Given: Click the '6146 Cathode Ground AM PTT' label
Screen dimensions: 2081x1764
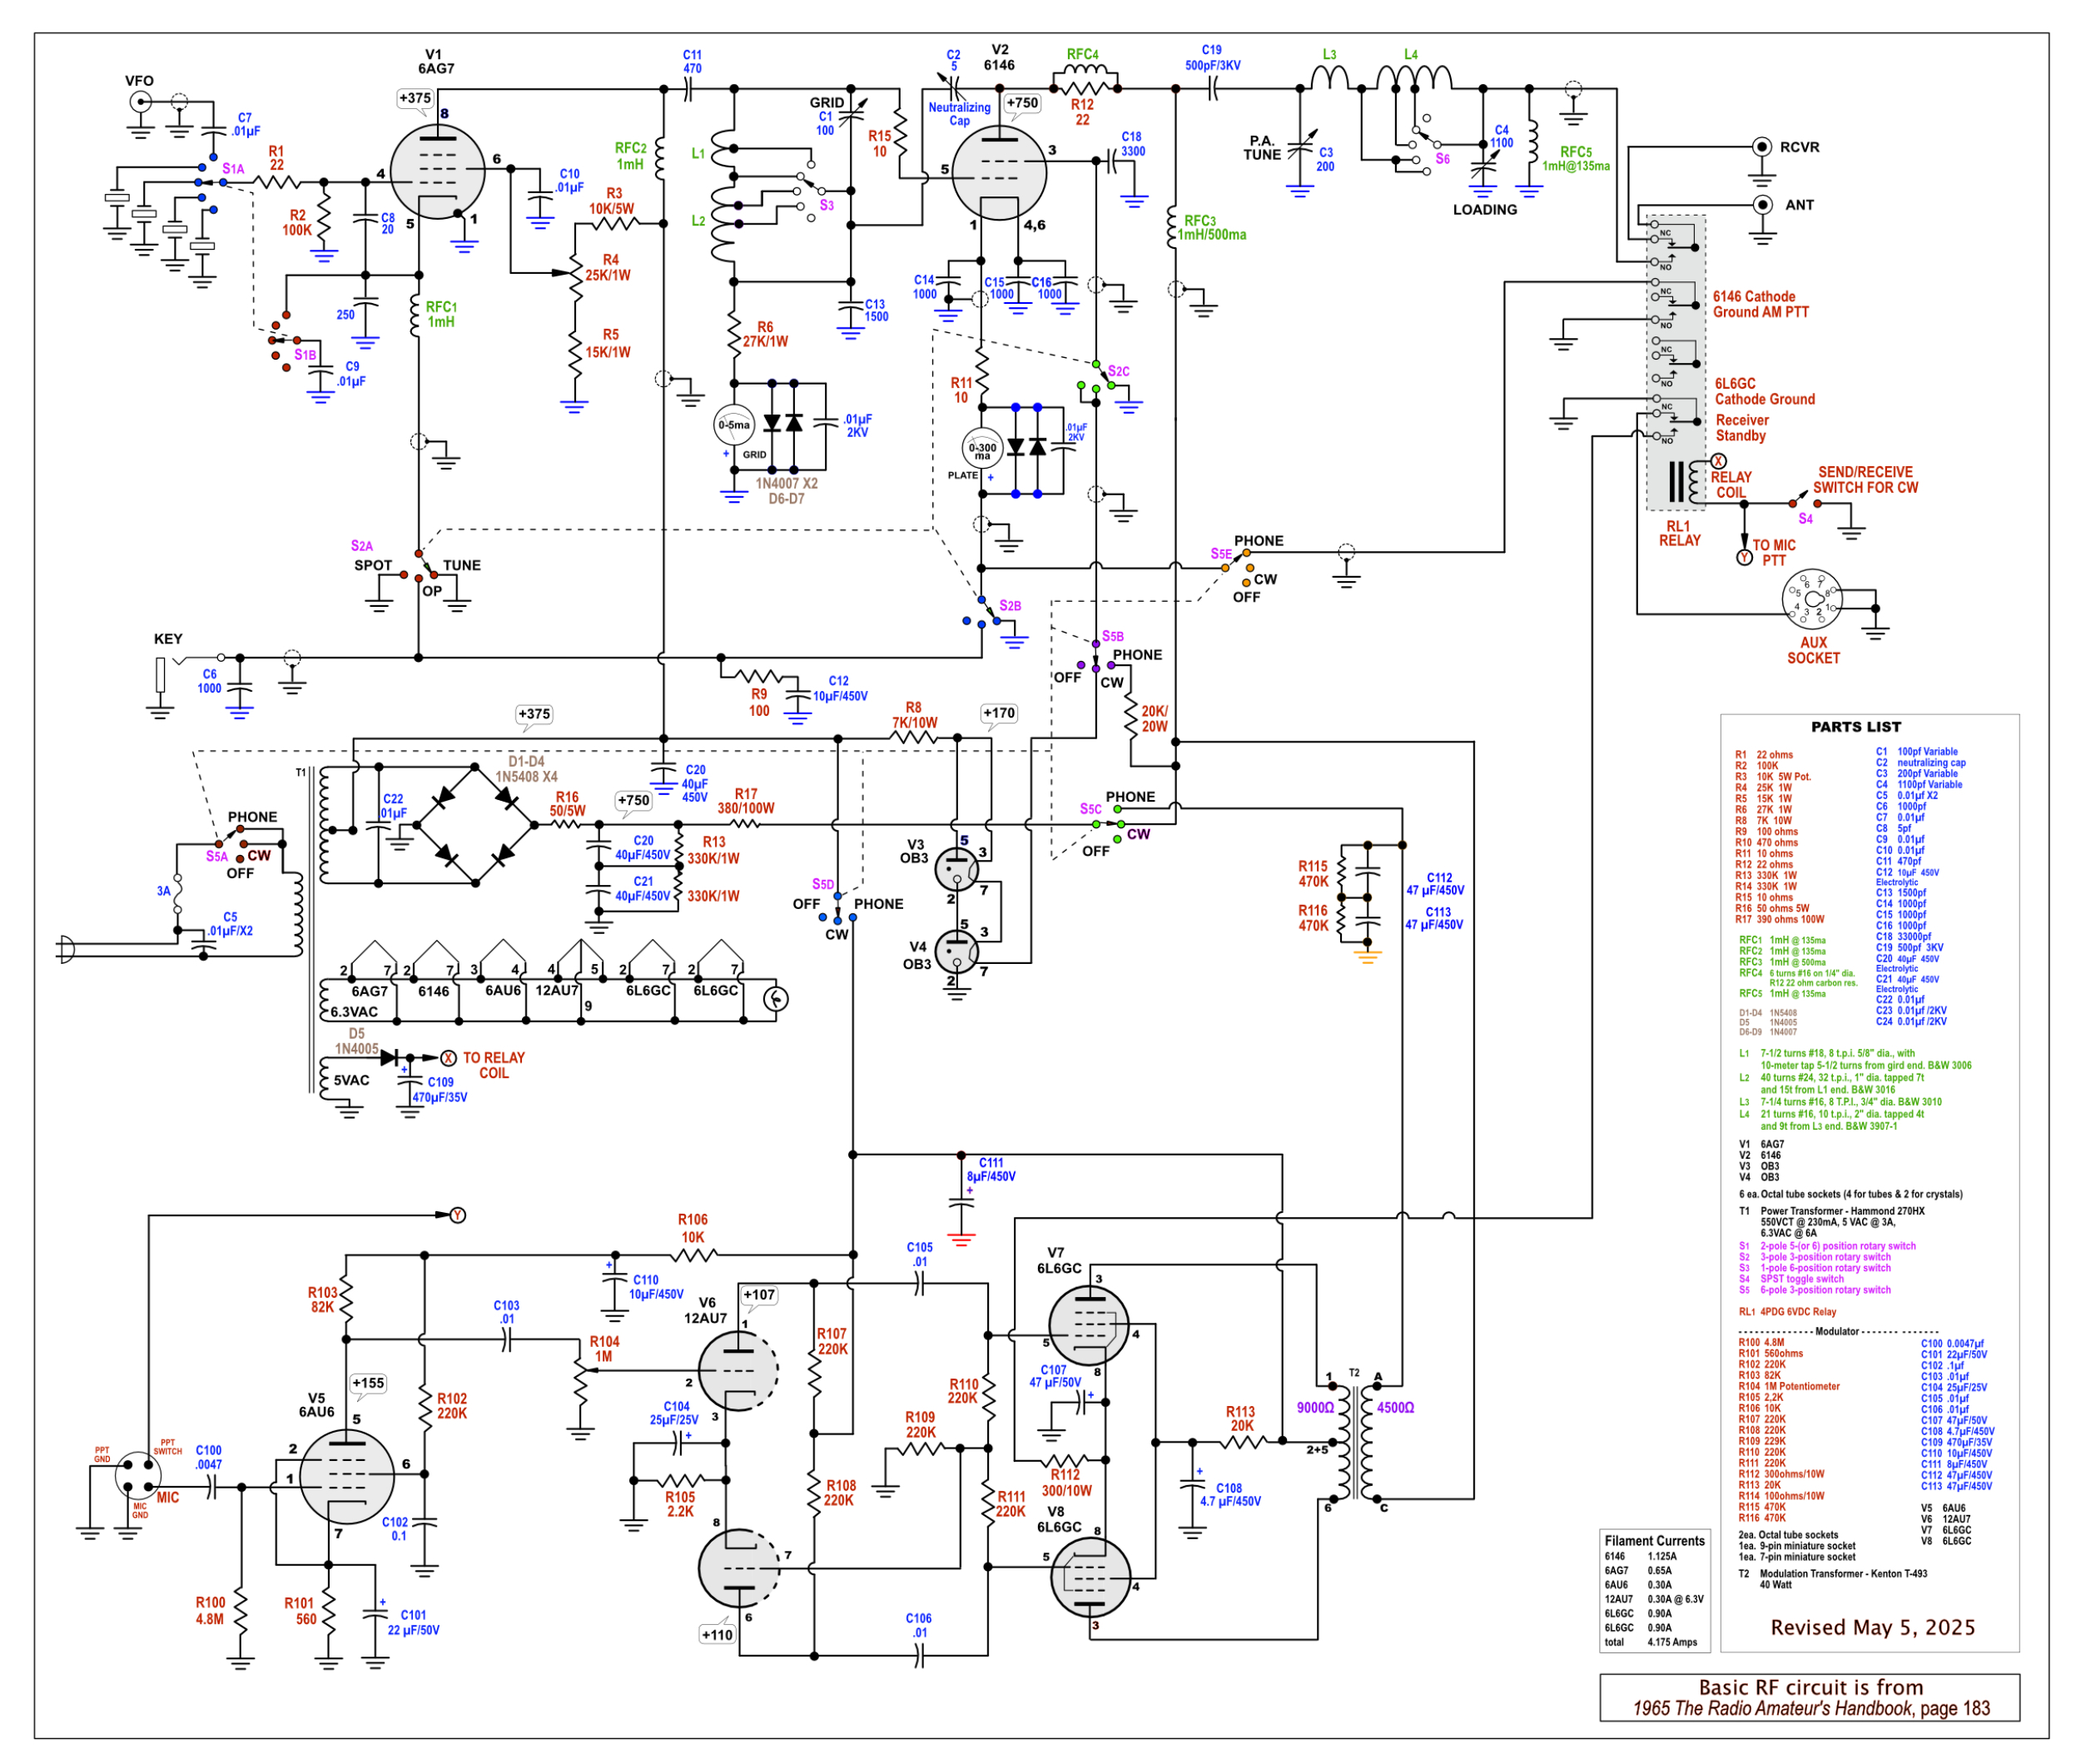Looking at the screenshot, I should click(1761, 304).
